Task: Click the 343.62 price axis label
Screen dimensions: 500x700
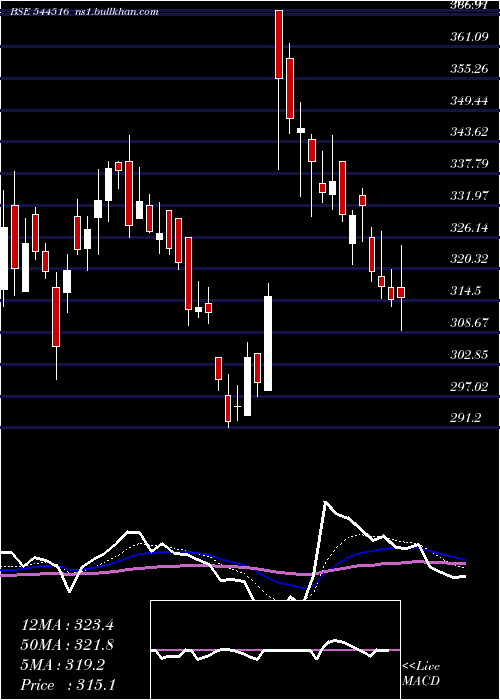Action: tap(469, 132)
